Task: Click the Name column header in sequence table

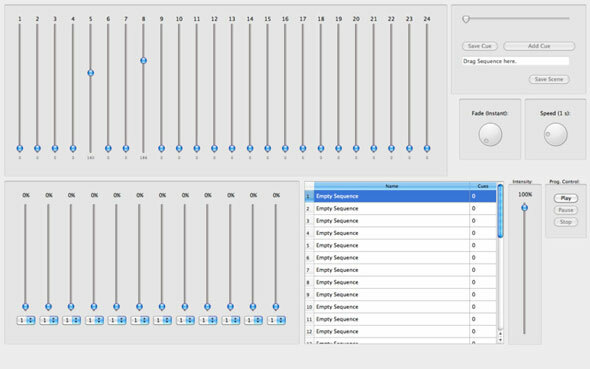Action: (x=392, y=186)
